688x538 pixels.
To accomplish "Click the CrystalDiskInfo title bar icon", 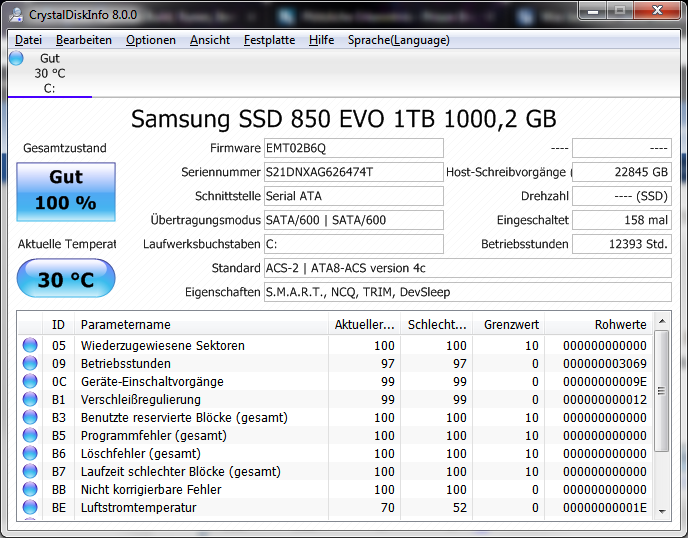I will pos(16,14).
